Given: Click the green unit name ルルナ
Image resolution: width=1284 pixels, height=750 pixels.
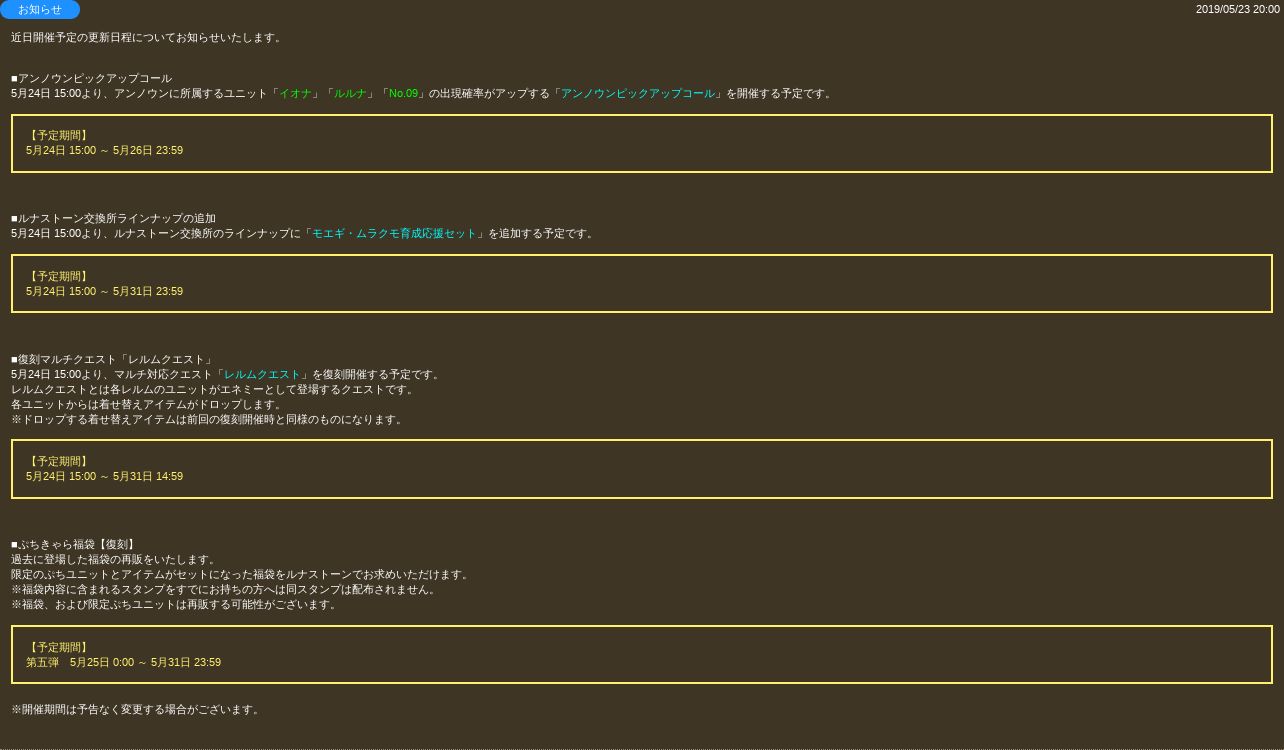Looking at the screenshot, I should [x=350, y=94].
